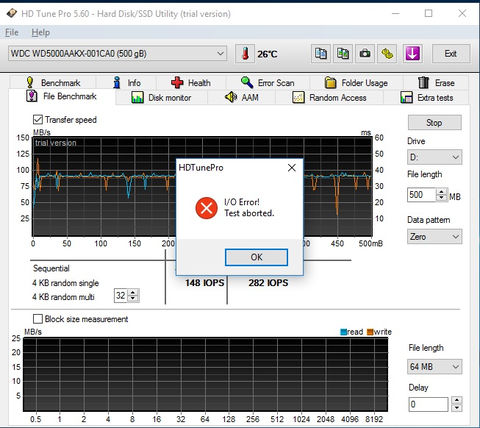Click the 148 IOPS result value
Screen dimensions: 480x428
(x=205, y=283)
